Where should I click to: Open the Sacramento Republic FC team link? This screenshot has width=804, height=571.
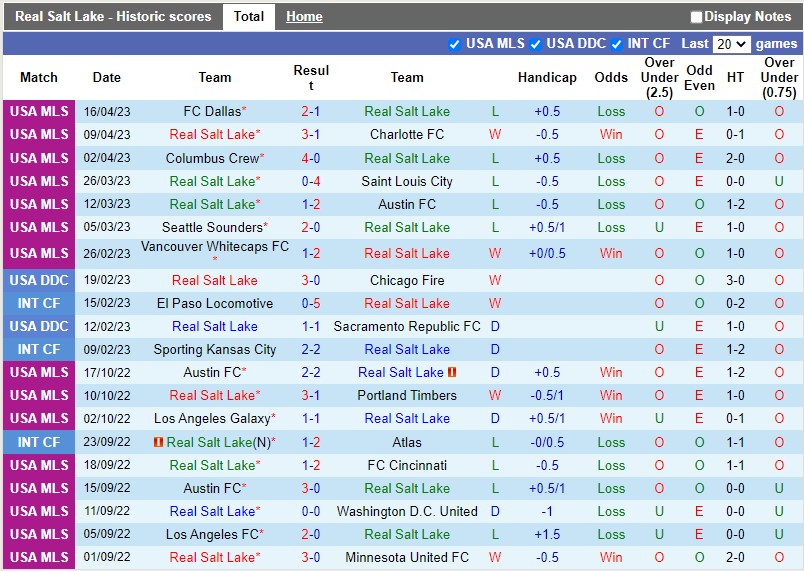coord(407,326)
